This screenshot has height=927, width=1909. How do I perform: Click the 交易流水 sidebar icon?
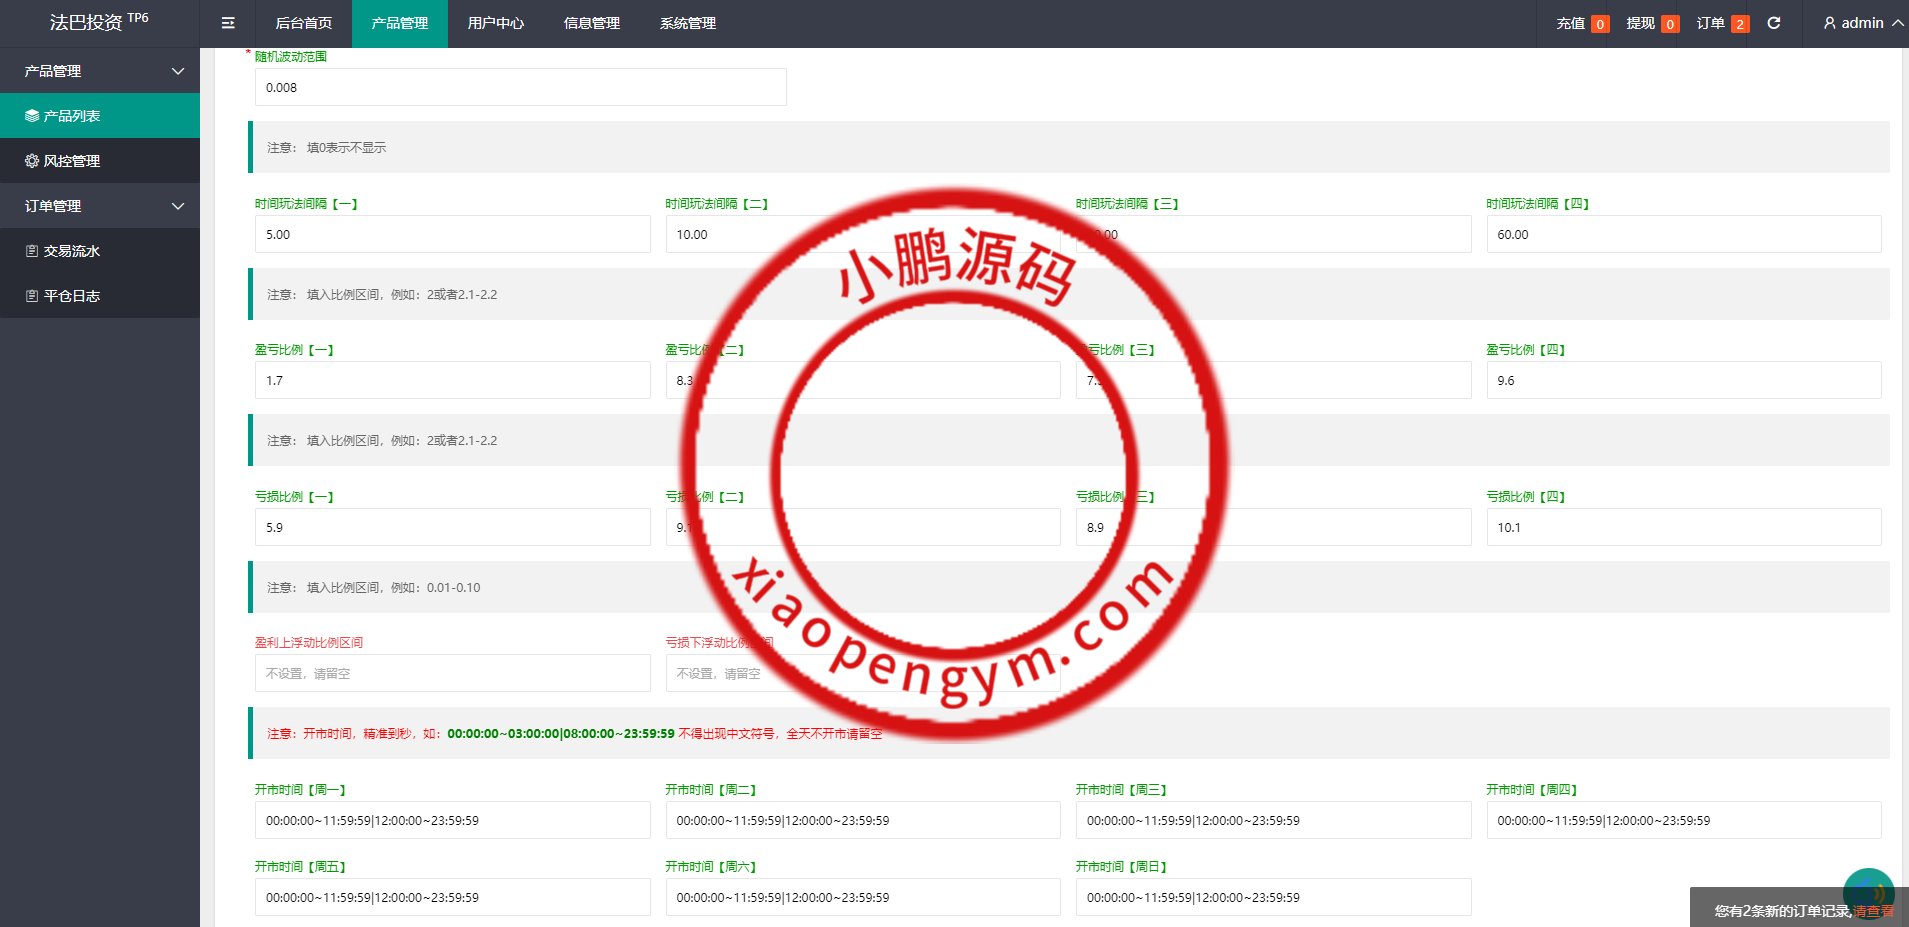pos(31,250)
